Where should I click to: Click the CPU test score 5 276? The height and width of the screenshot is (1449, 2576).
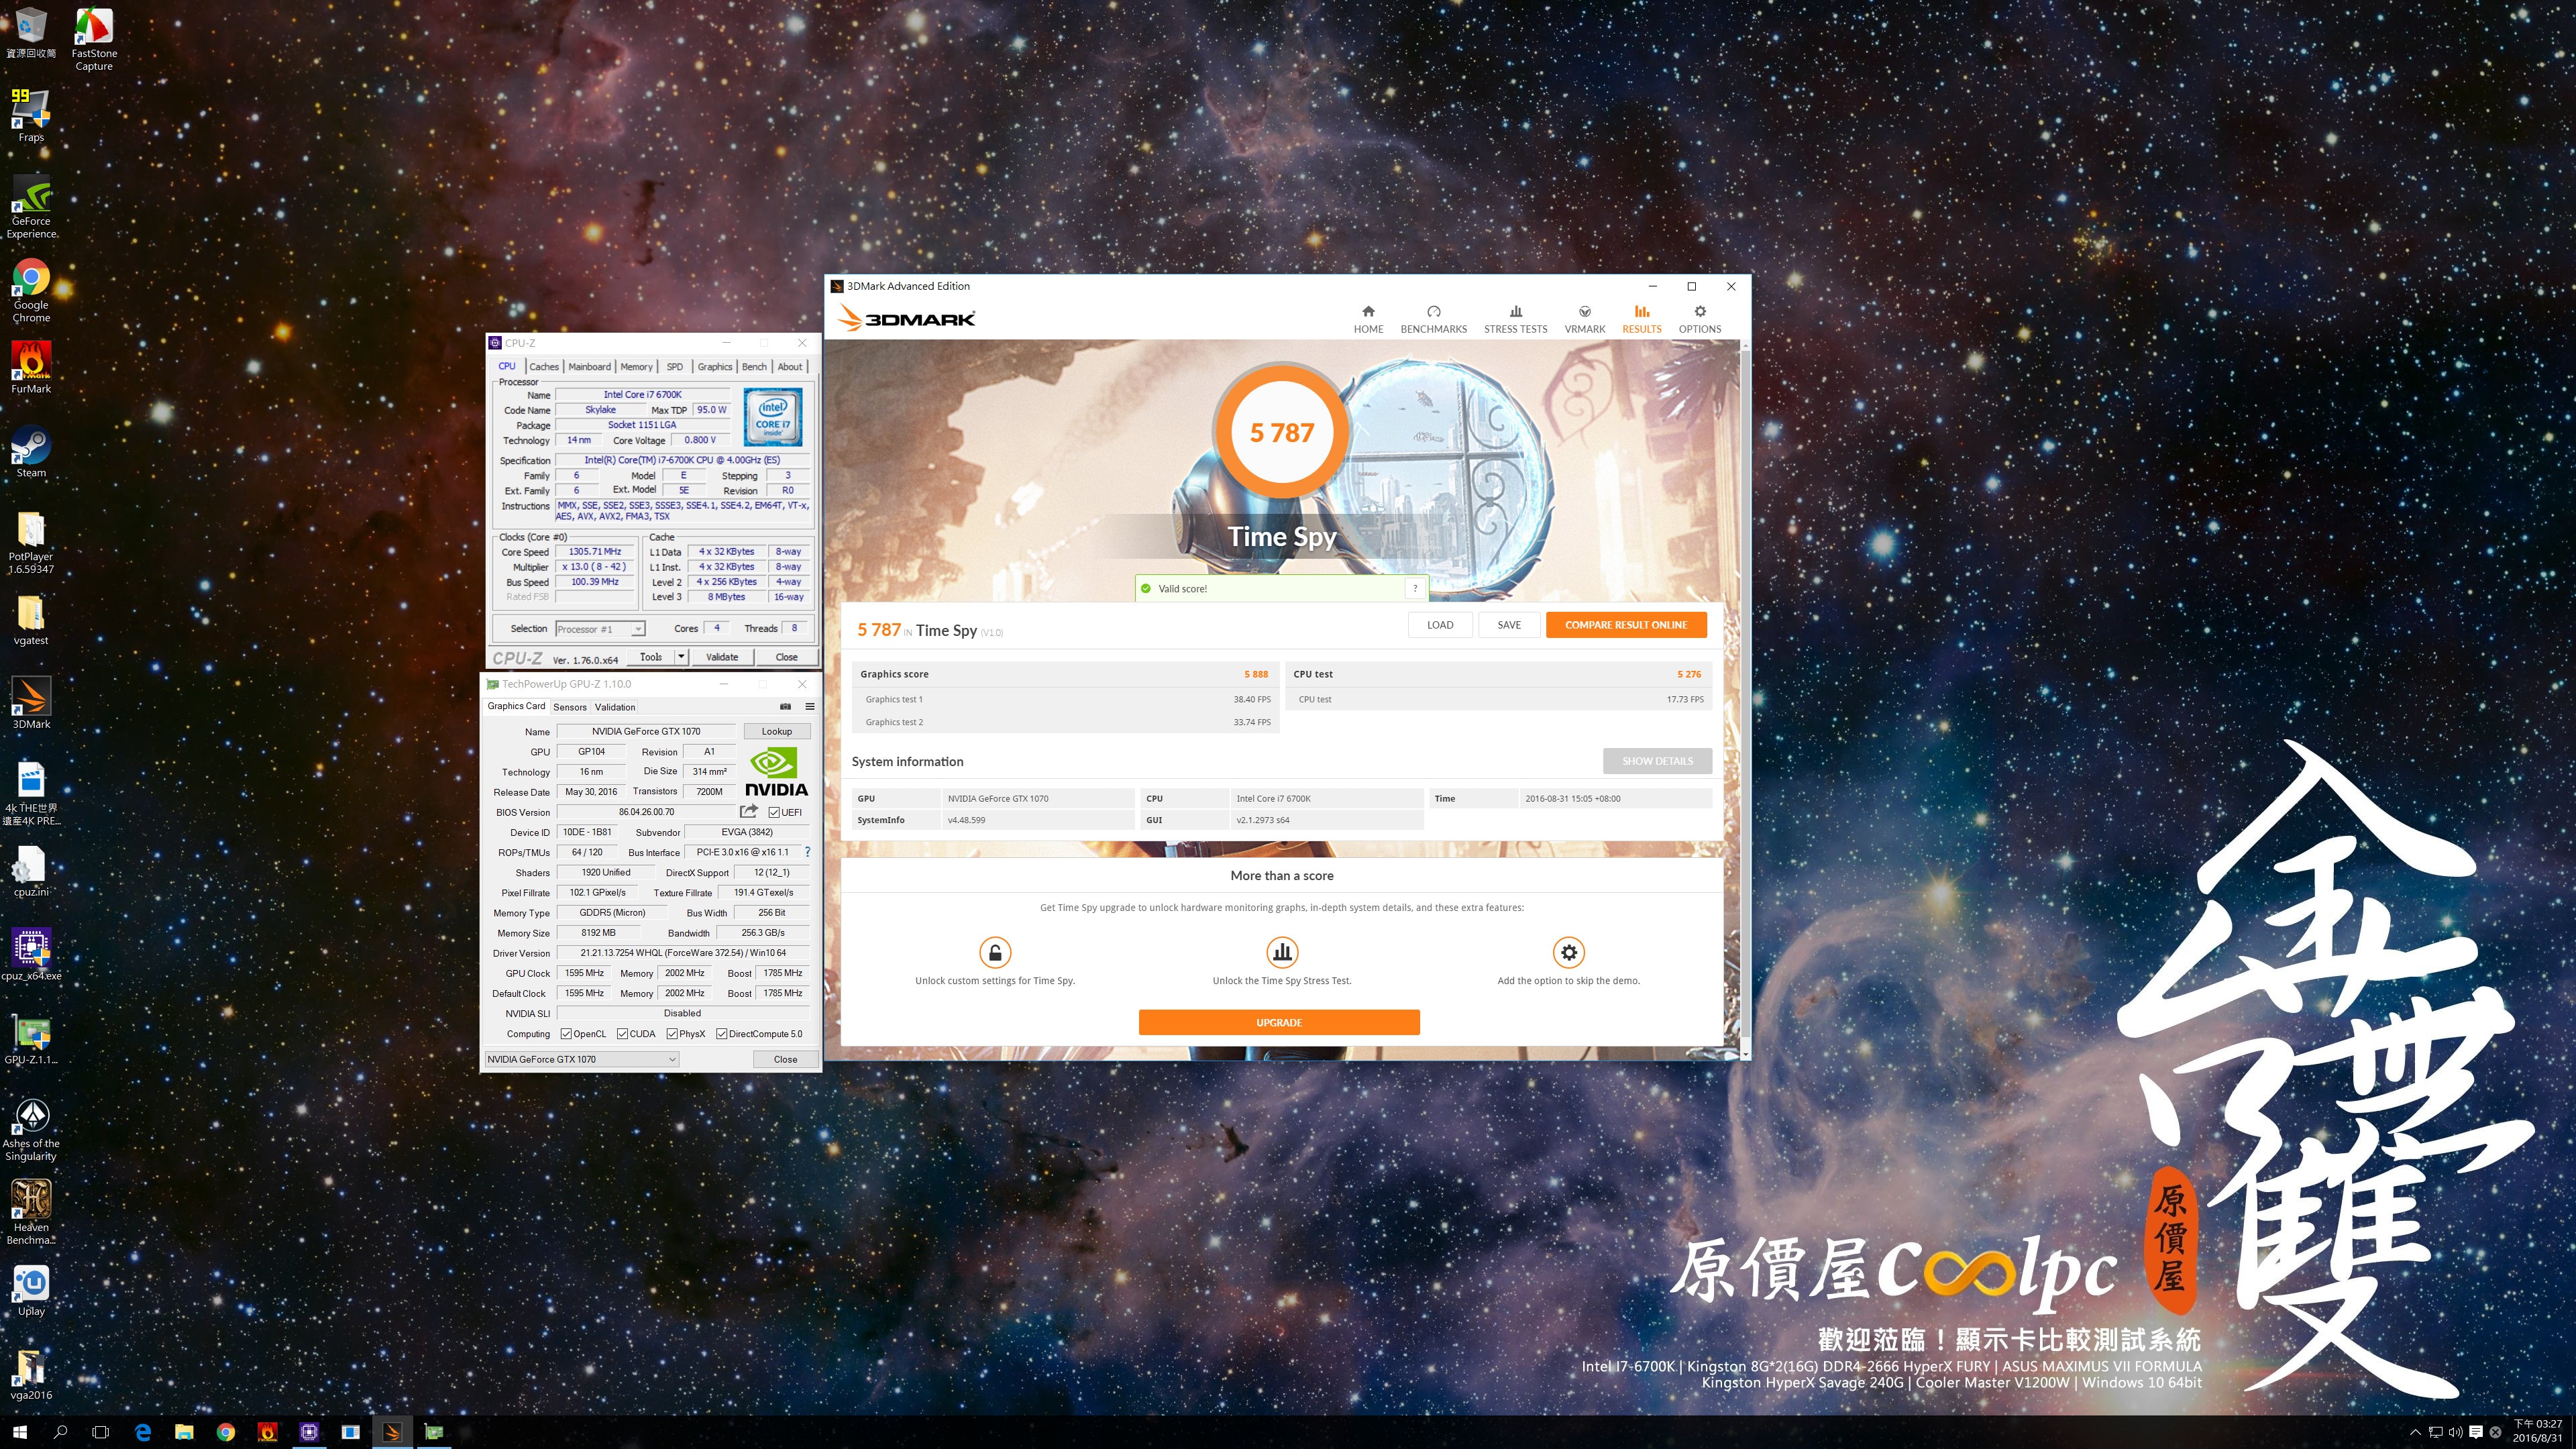[1689, 674]
